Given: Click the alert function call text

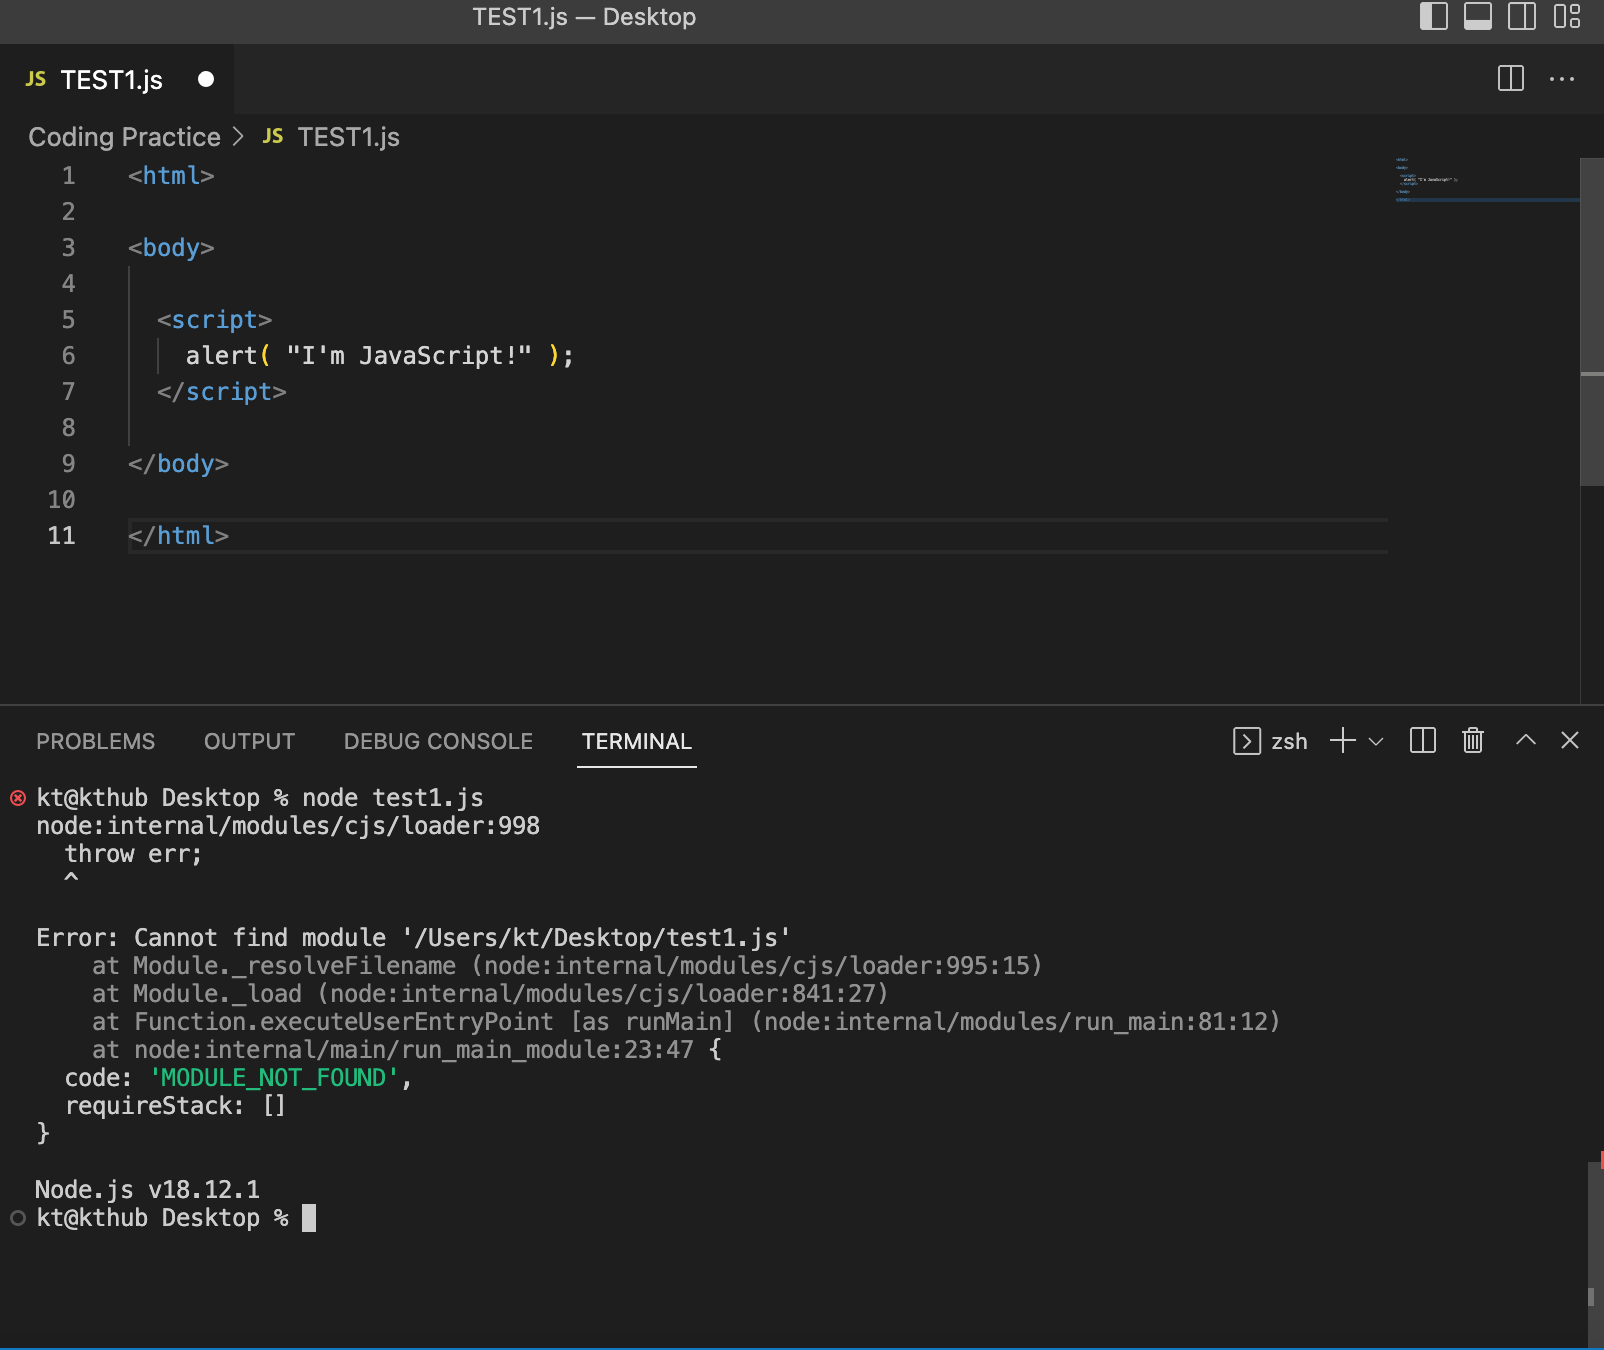Looking at the screenshot, I should click(x=221, y=356).
